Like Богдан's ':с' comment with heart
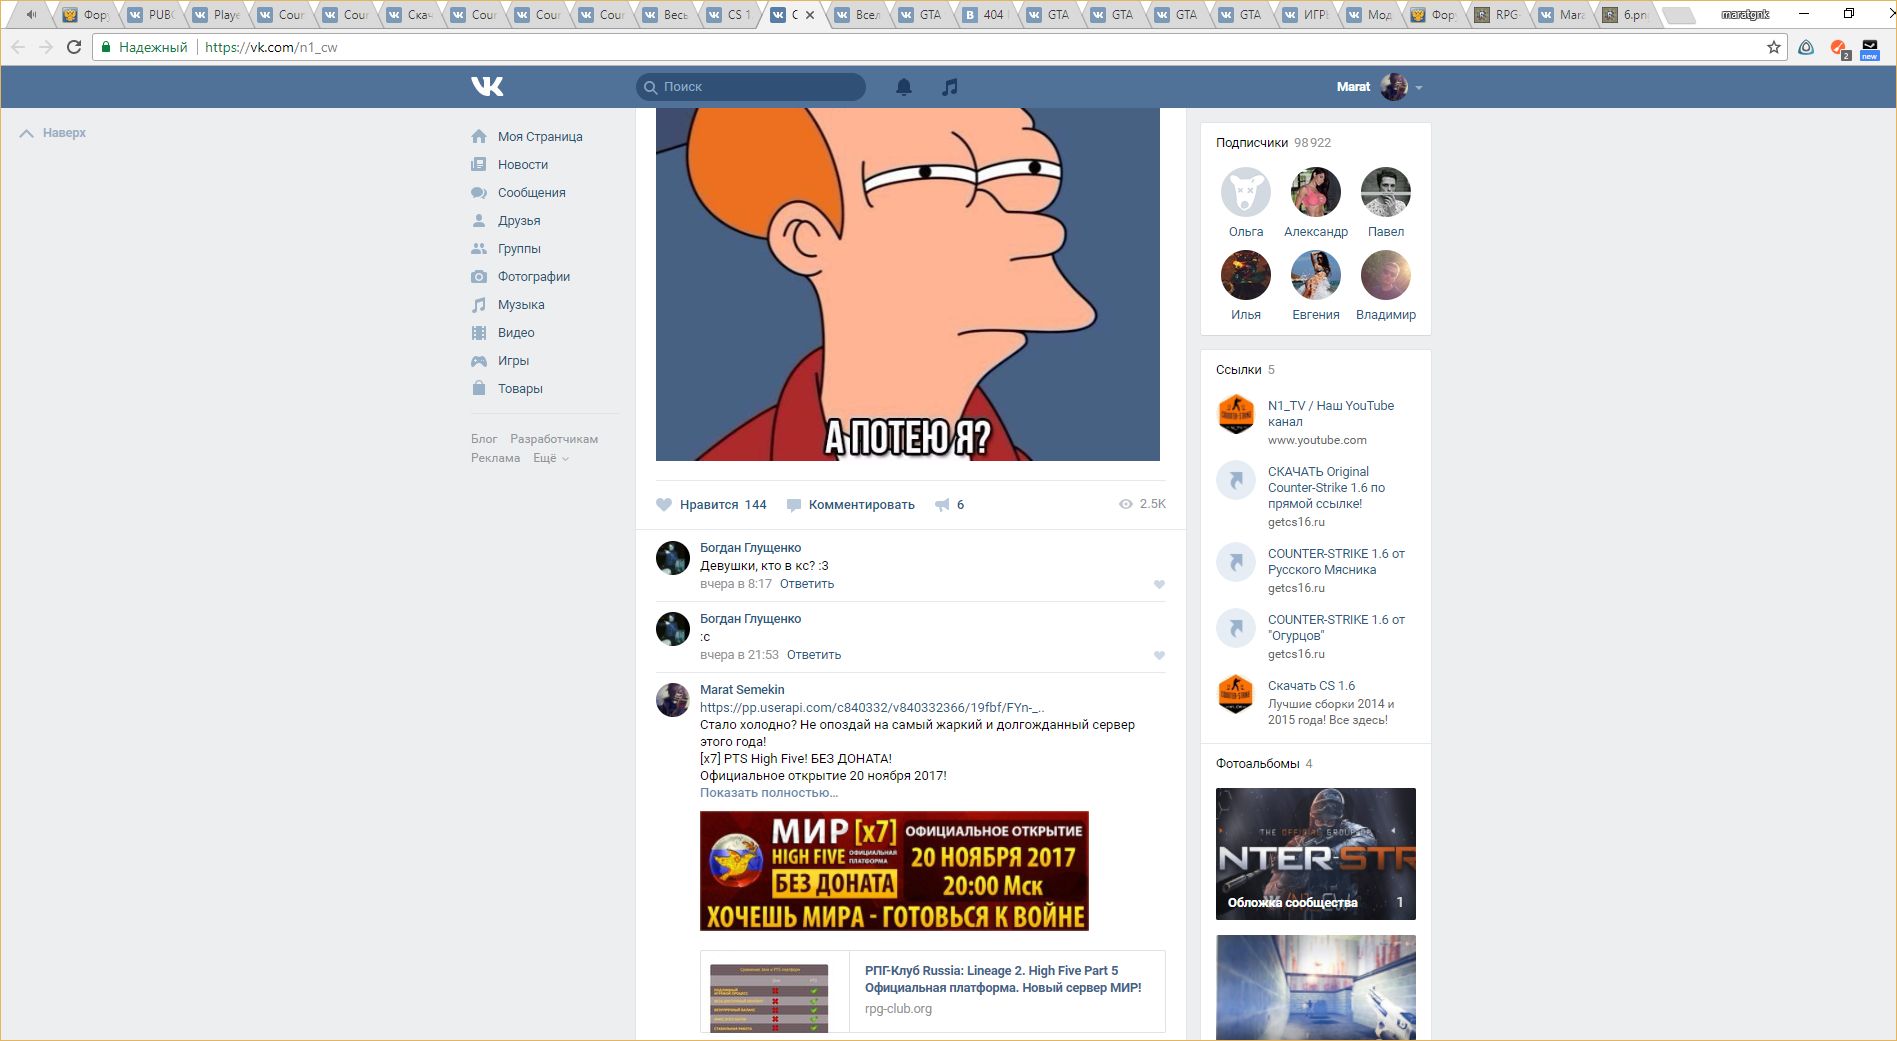The width and height of the screenshot is (1897, 1041). tap(1159, 656)
